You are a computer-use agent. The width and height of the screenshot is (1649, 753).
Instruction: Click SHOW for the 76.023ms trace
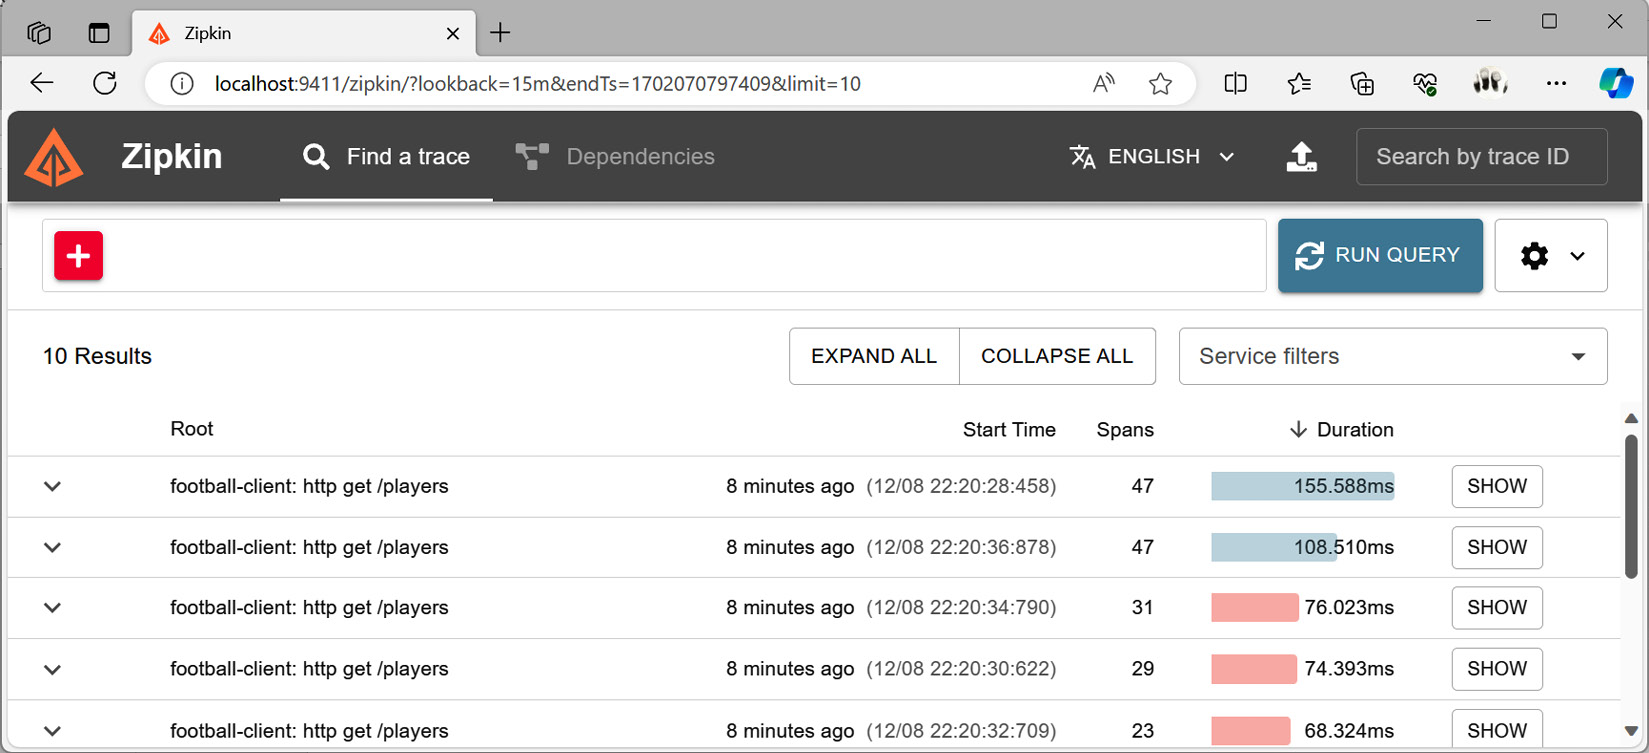[x=1497, y=608]
